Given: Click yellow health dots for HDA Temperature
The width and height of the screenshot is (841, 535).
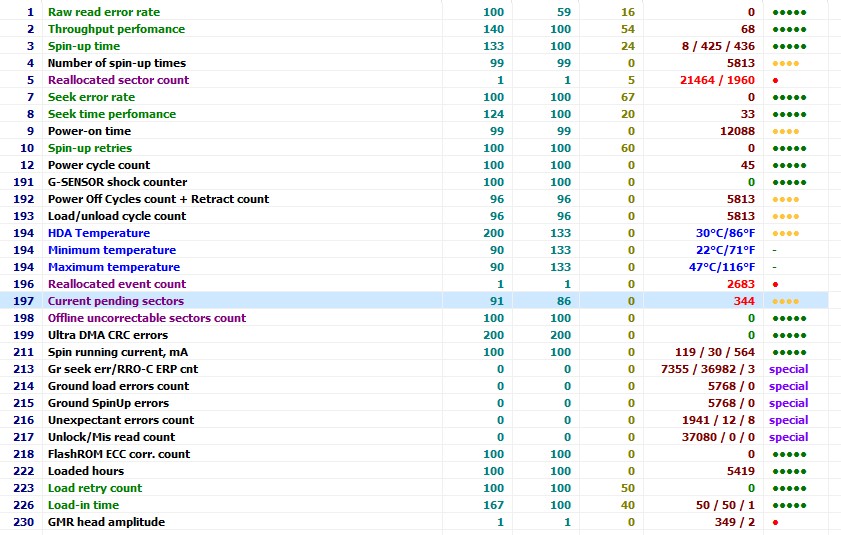Looking at the screenshot, I should [786, 233].
